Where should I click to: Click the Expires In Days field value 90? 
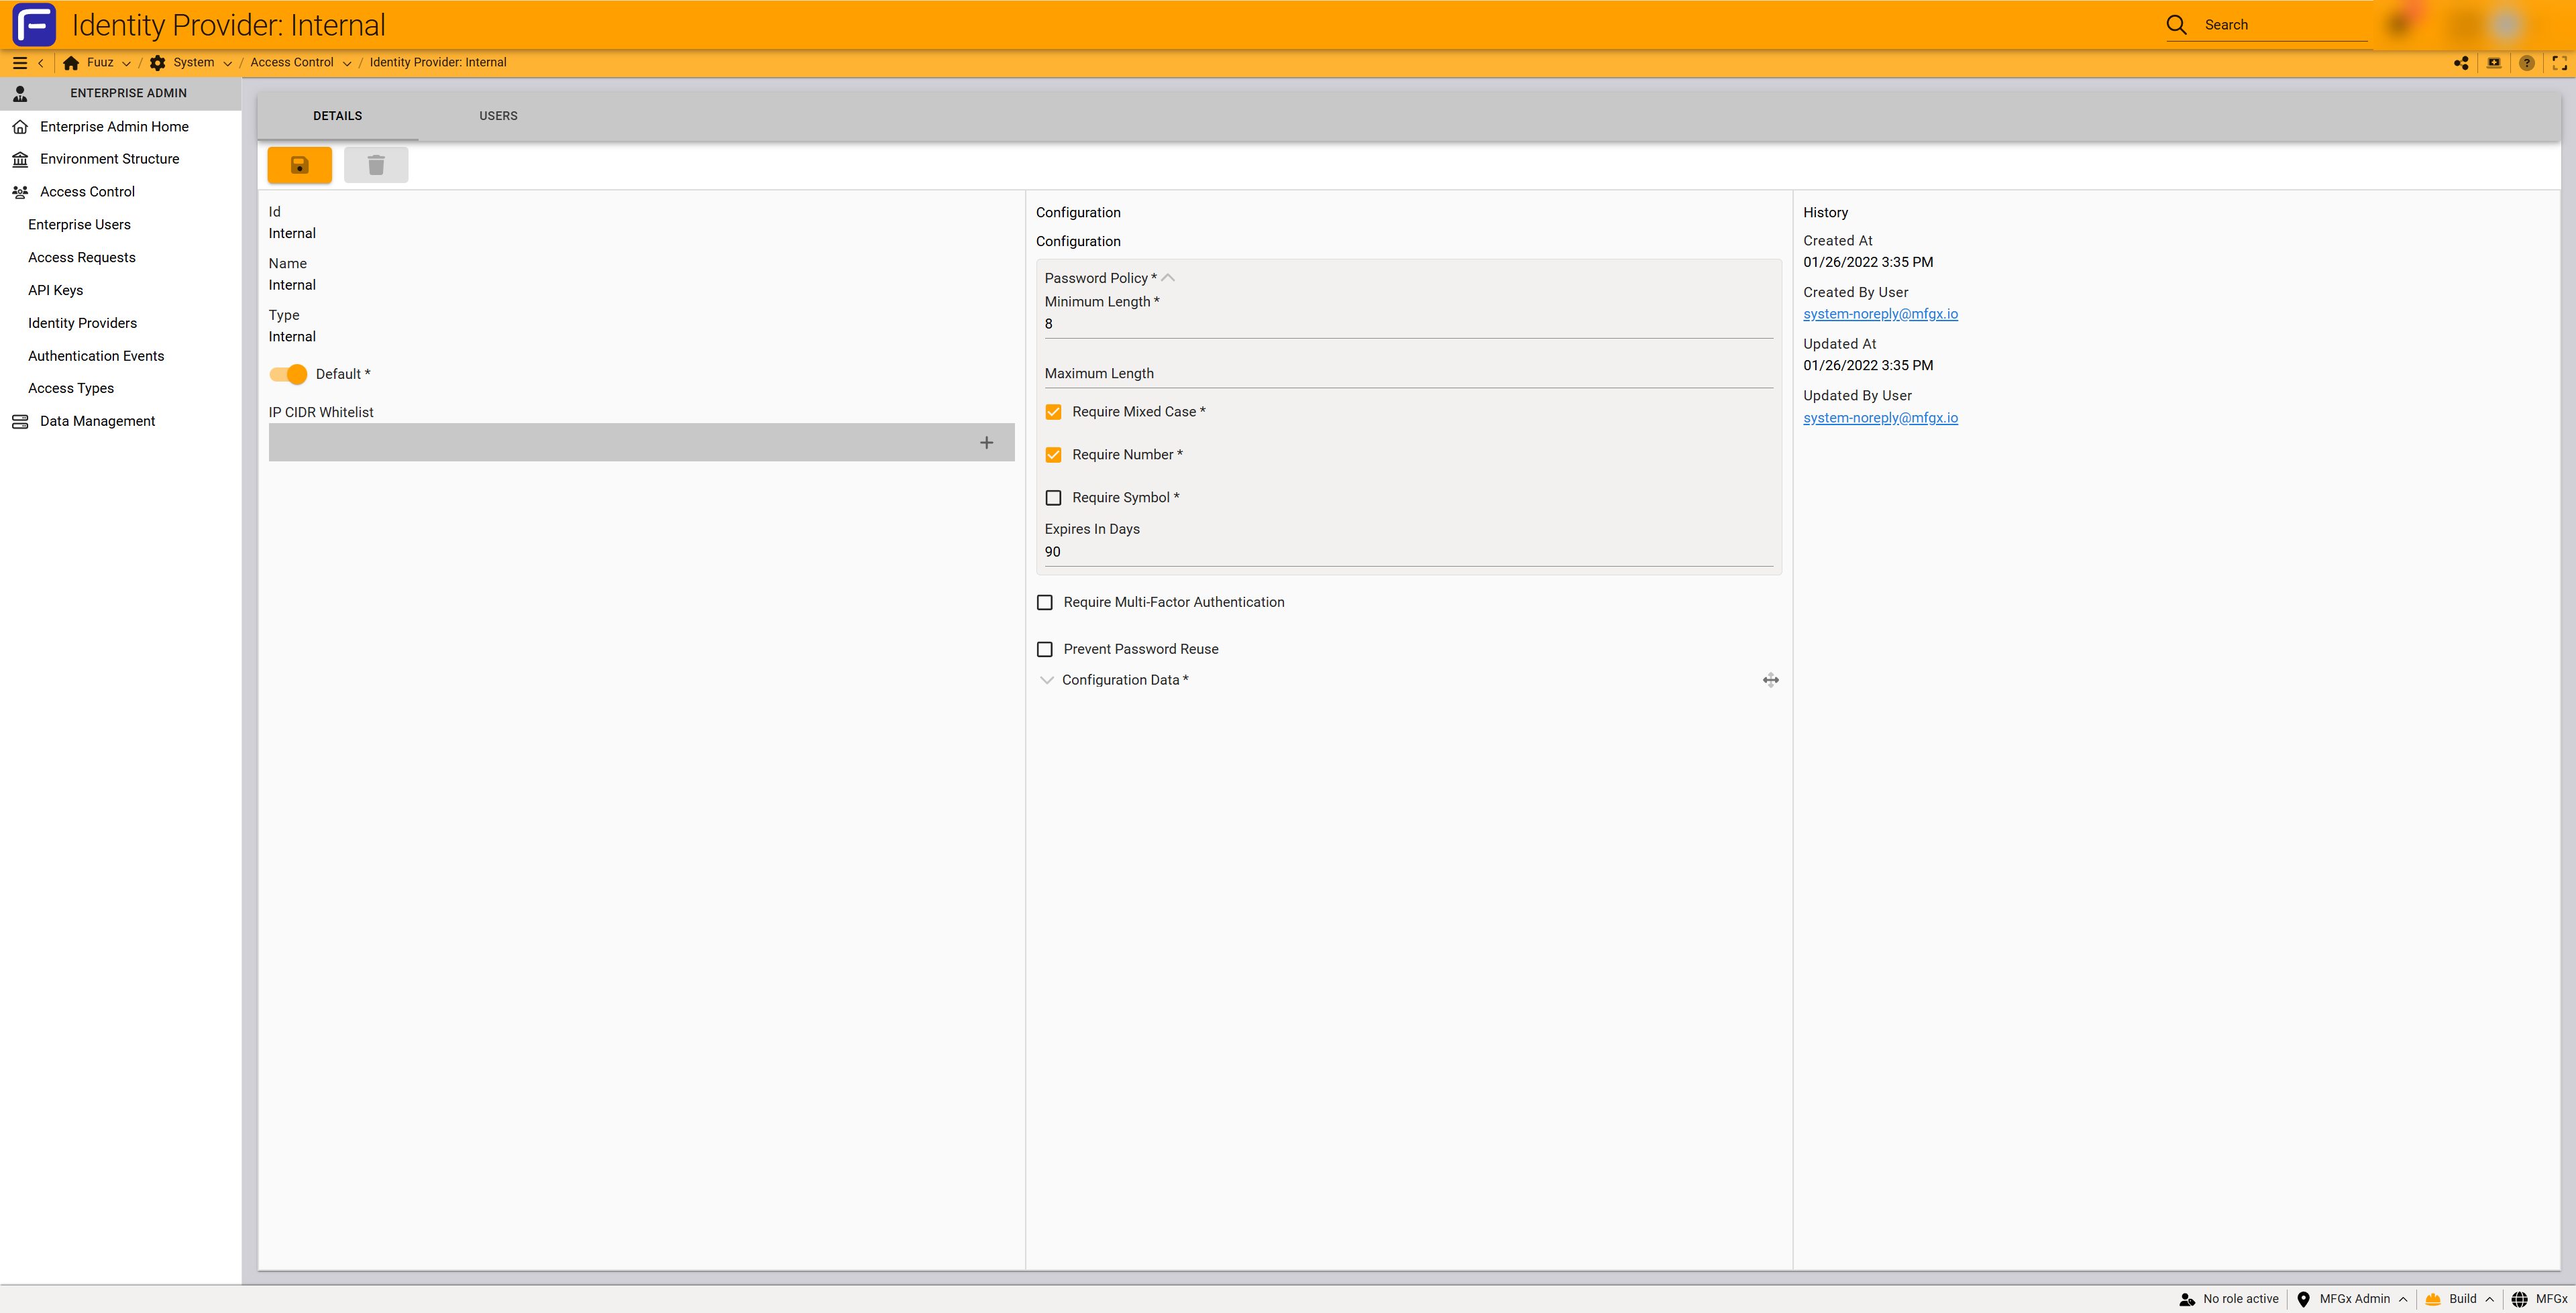tap(1408, 552)
